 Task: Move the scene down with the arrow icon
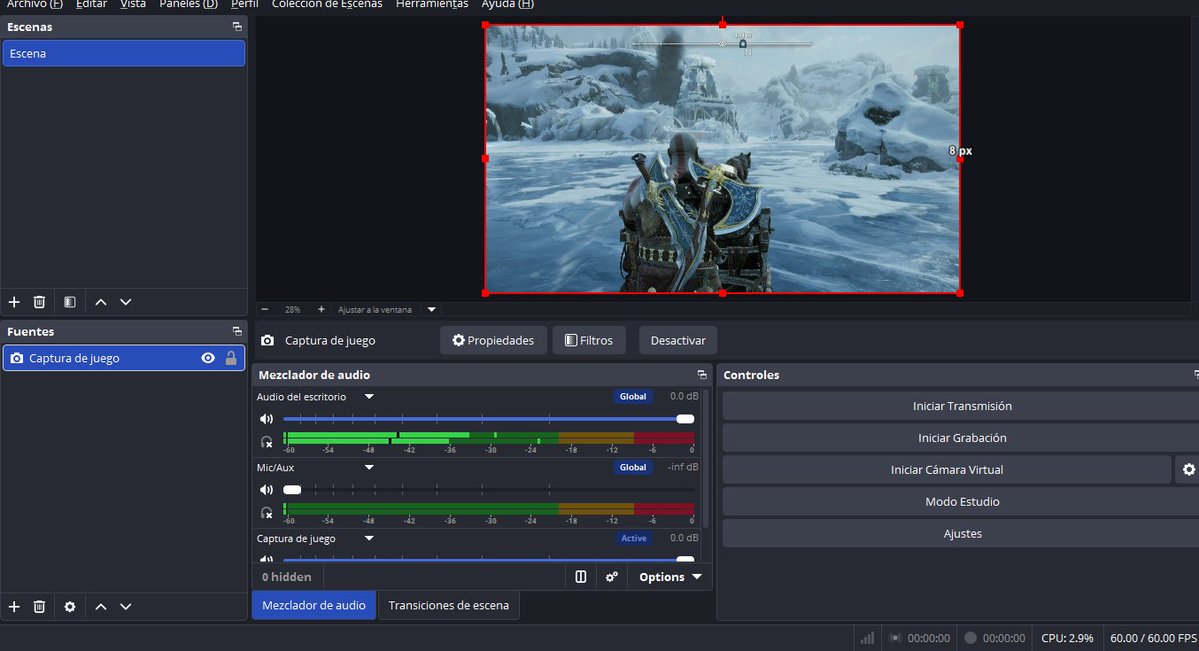125,302
